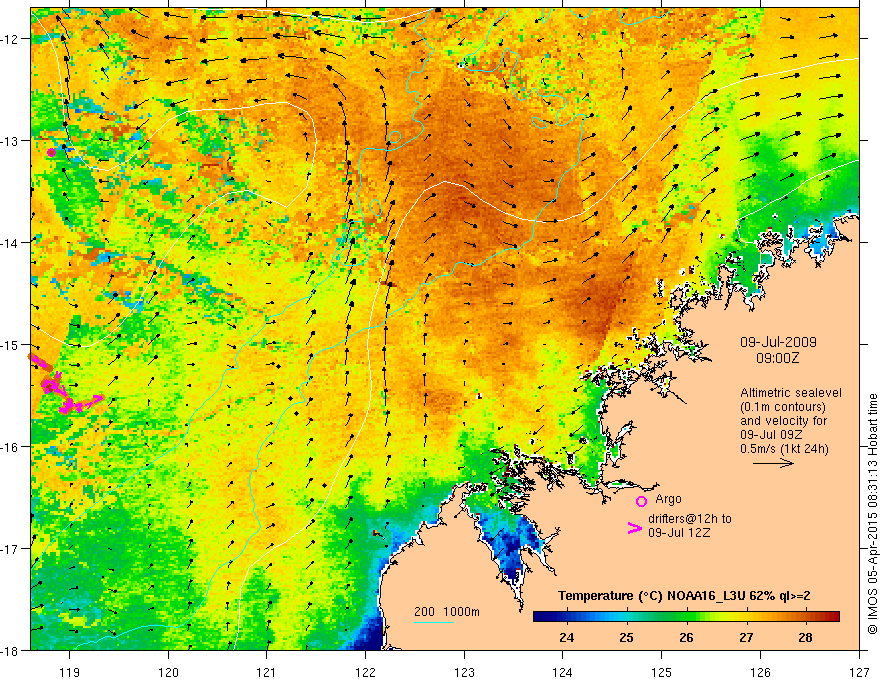Click the '09-Jul 09Z' velocity date text
The height and width of the screenshot is (680, 880).
(x=771, y=435)
